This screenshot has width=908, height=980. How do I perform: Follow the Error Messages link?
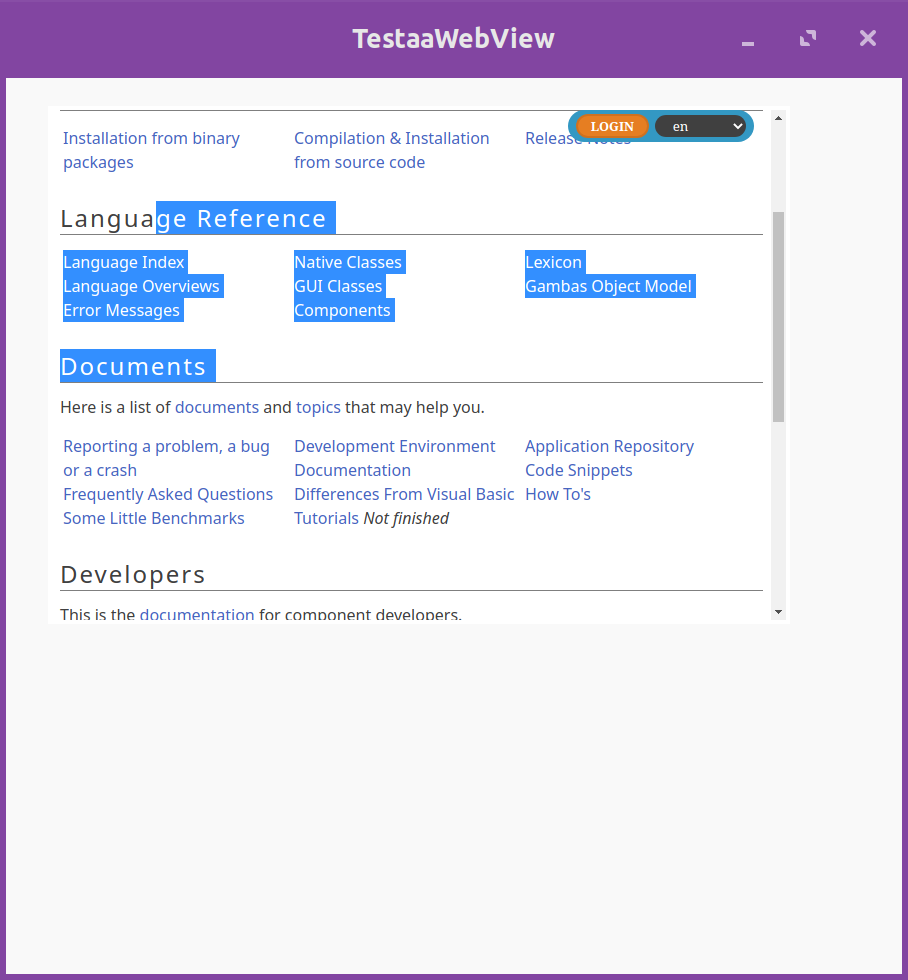tap(121, 310)
